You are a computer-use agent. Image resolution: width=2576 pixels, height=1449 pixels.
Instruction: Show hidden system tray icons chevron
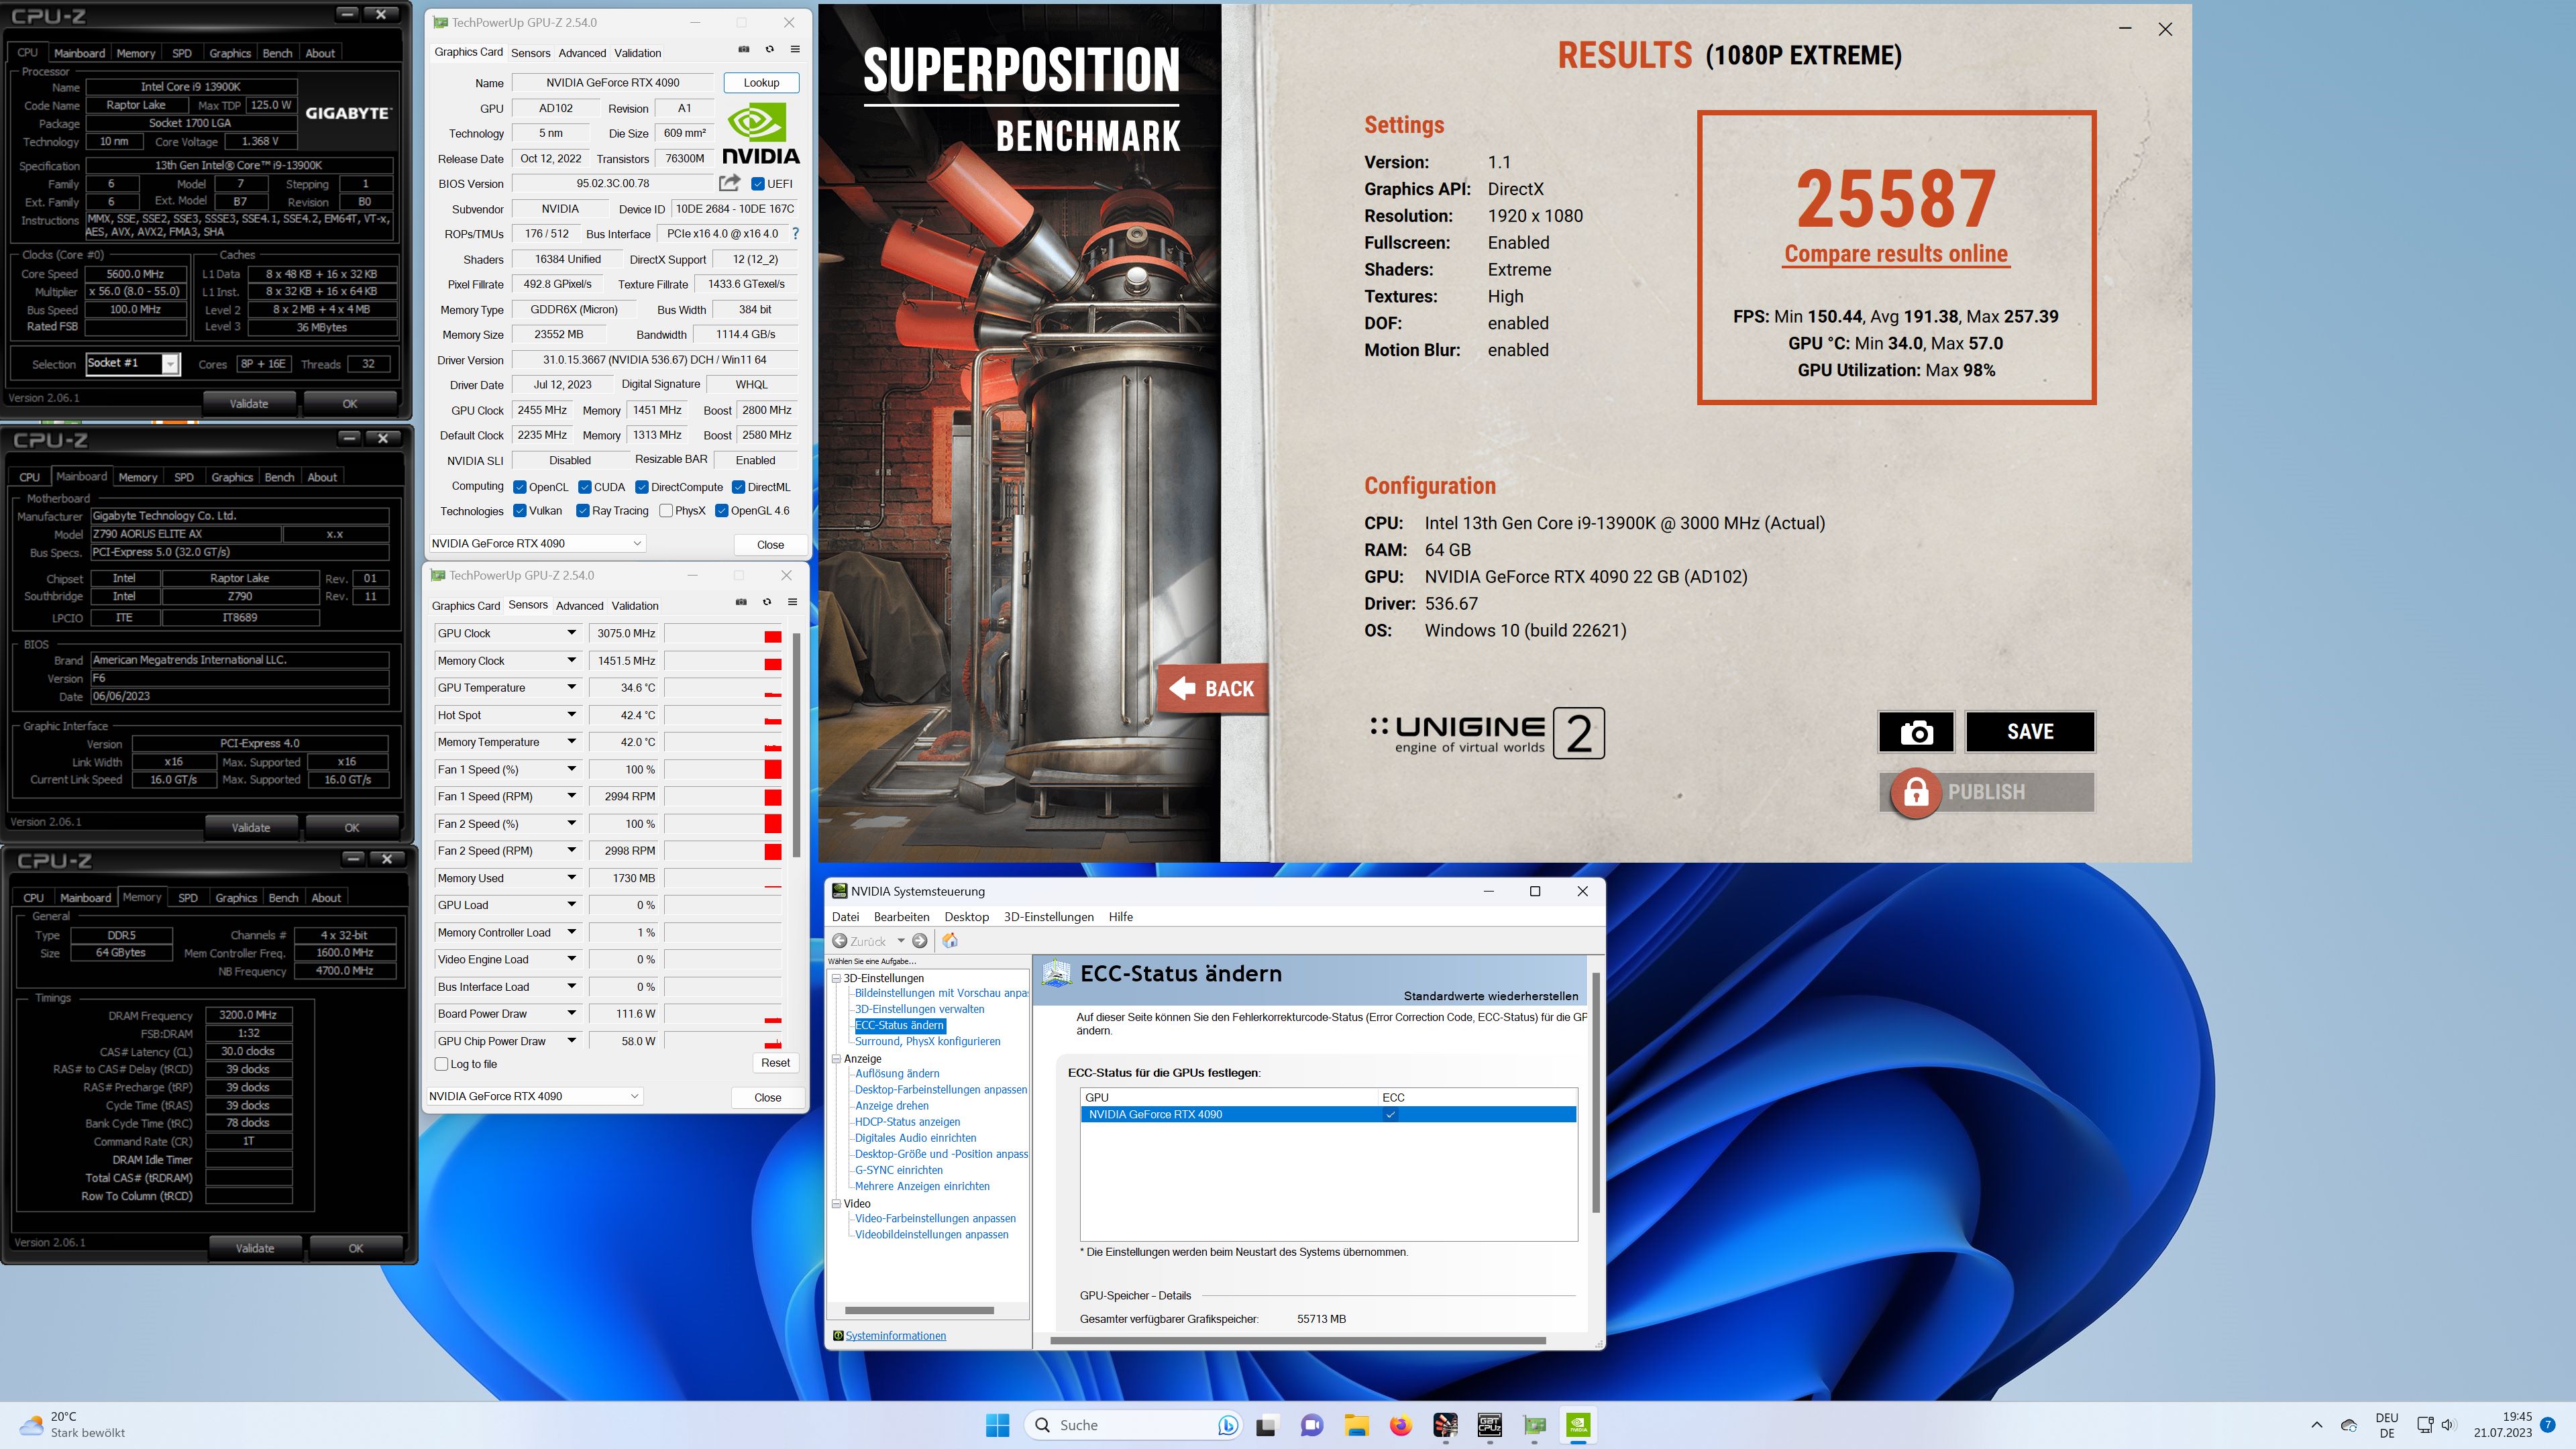[x=2317, y=1425]
